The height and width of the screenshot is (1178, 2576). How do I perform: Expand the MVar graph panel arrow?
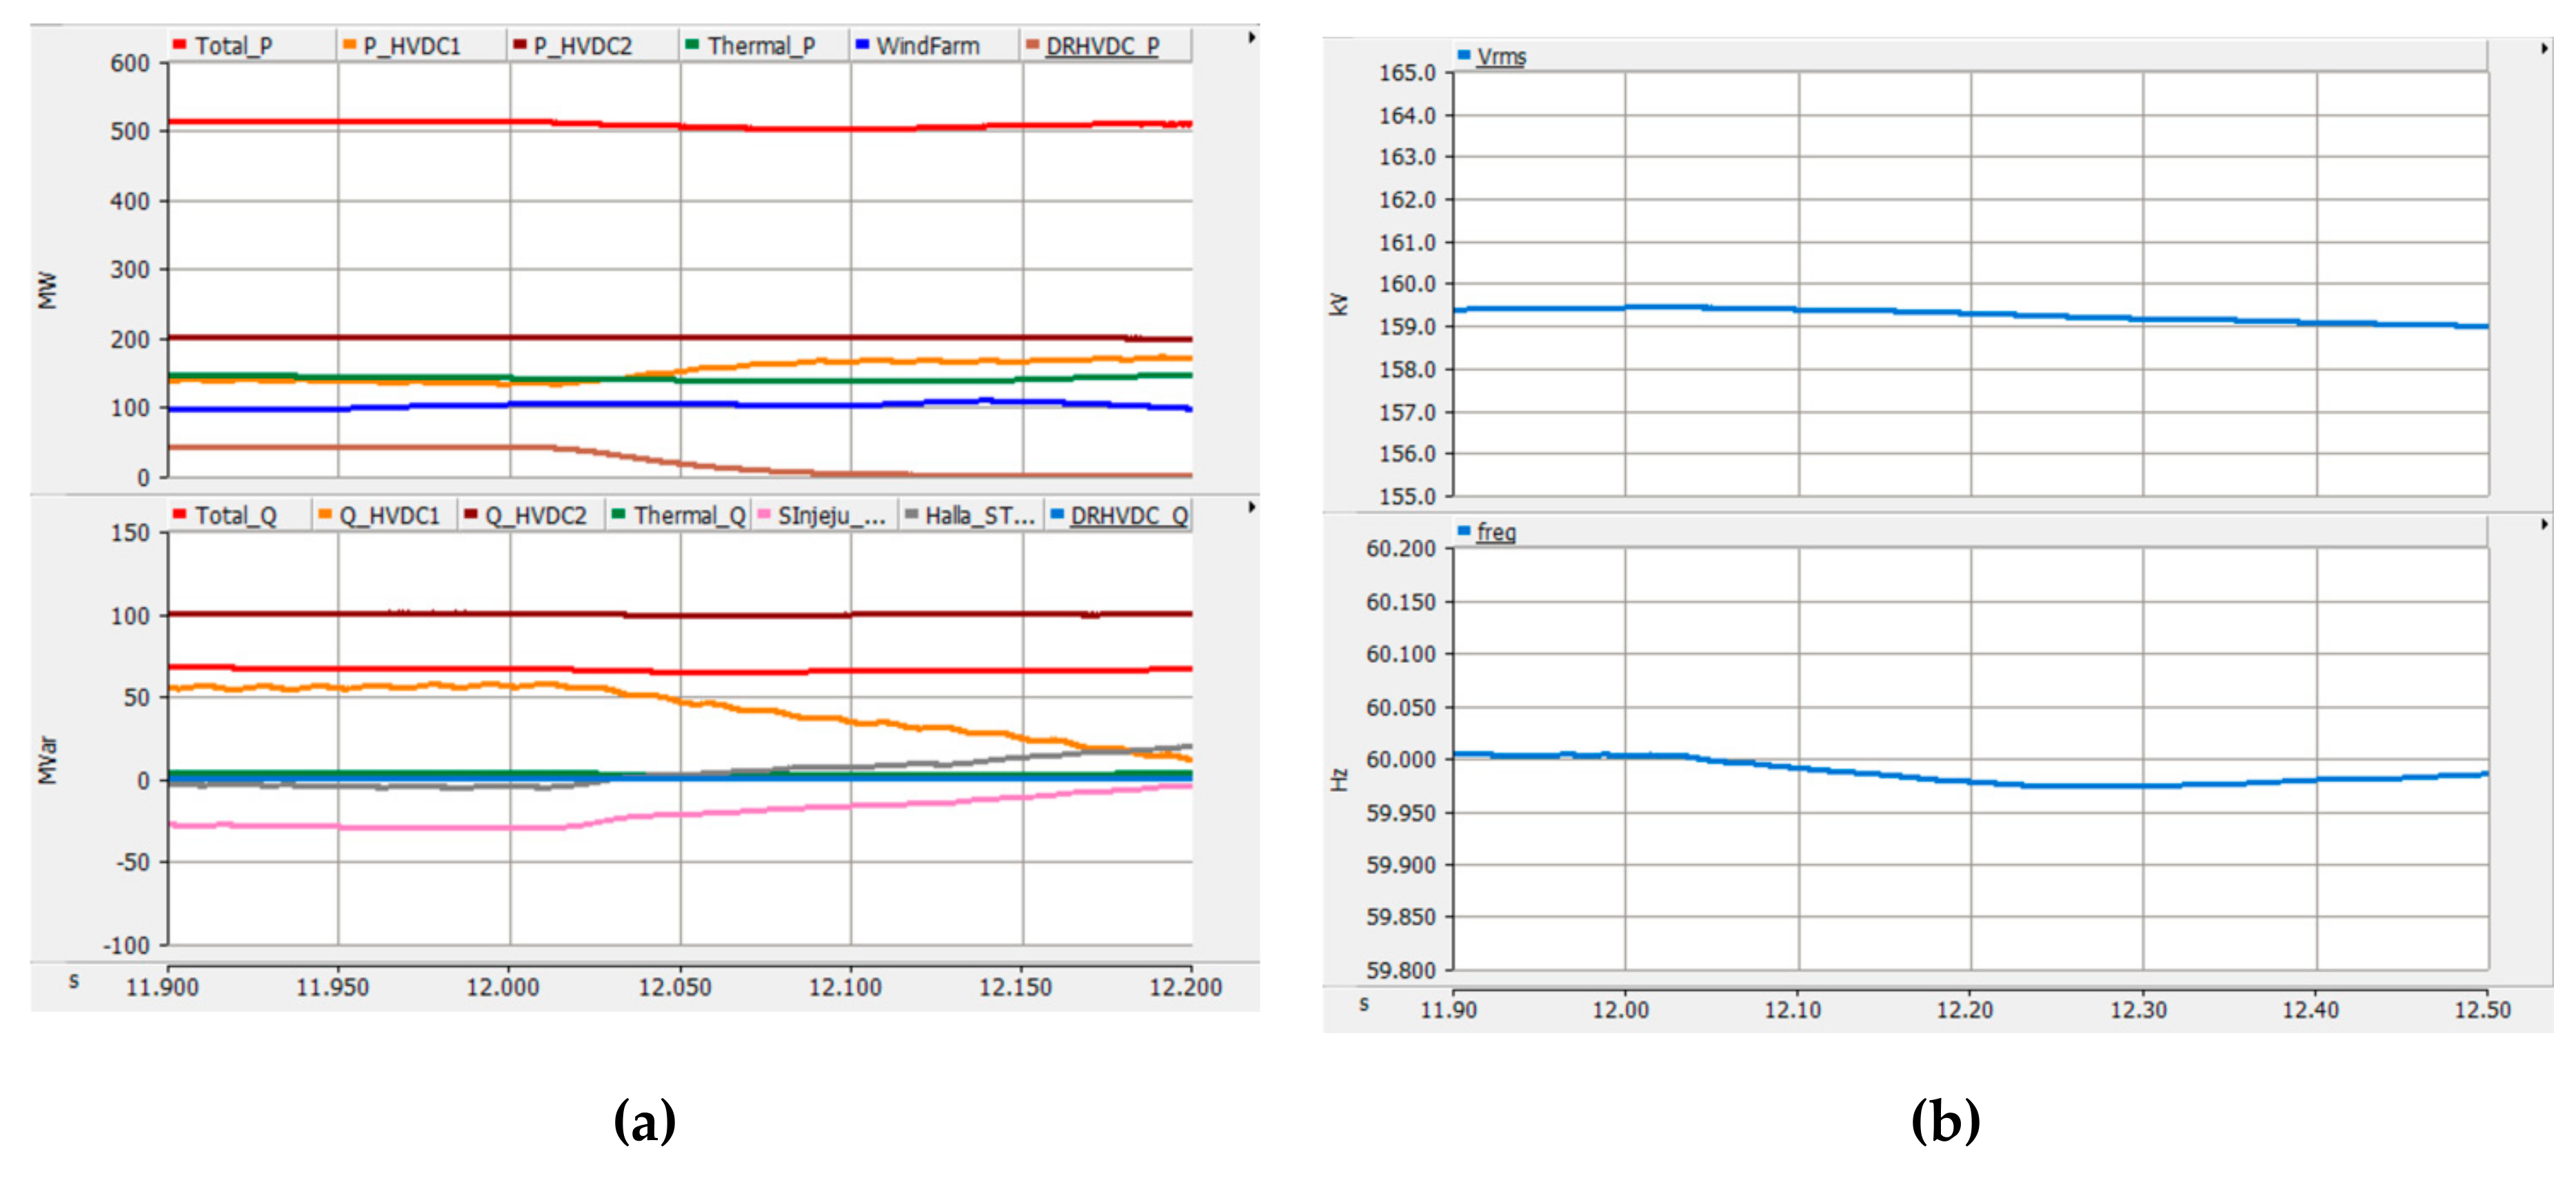tap(1251, 507)
